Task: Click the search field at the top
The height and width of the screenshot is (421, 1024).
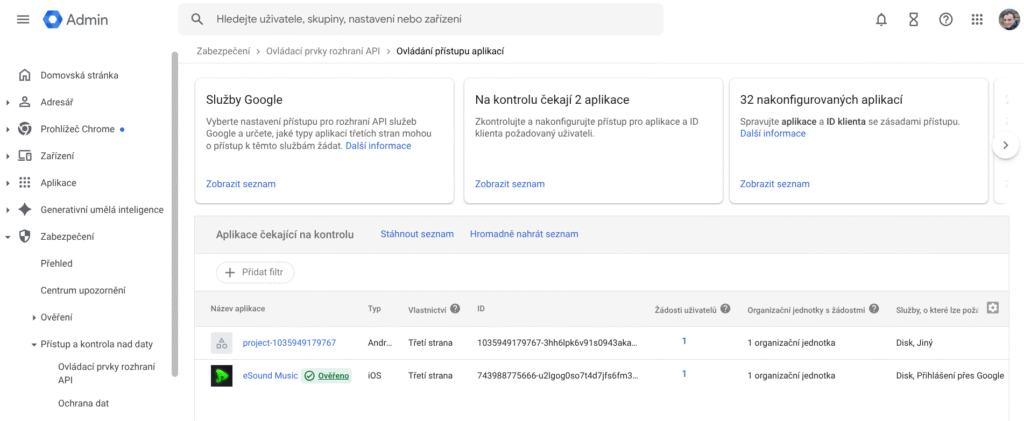Action: [x=420, y=19]
